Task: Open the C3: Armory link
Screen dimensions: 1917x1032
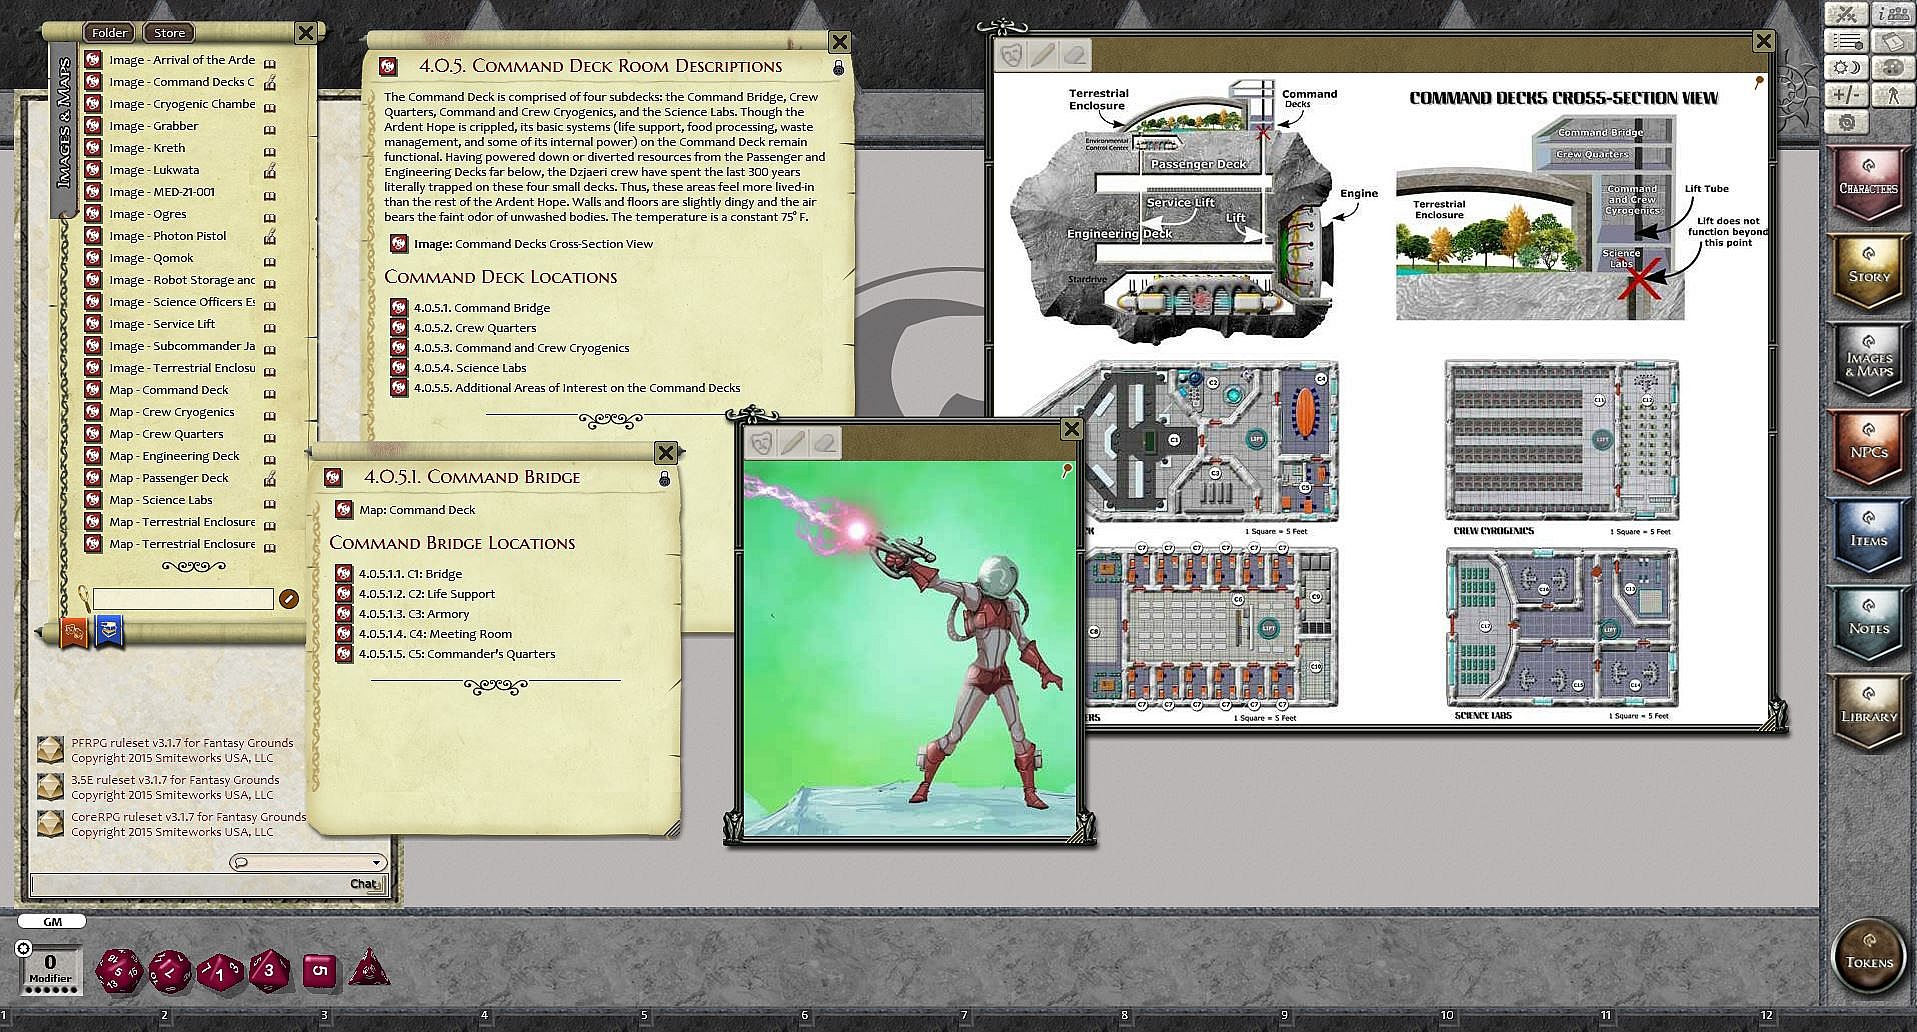Action: coord(414,614)
